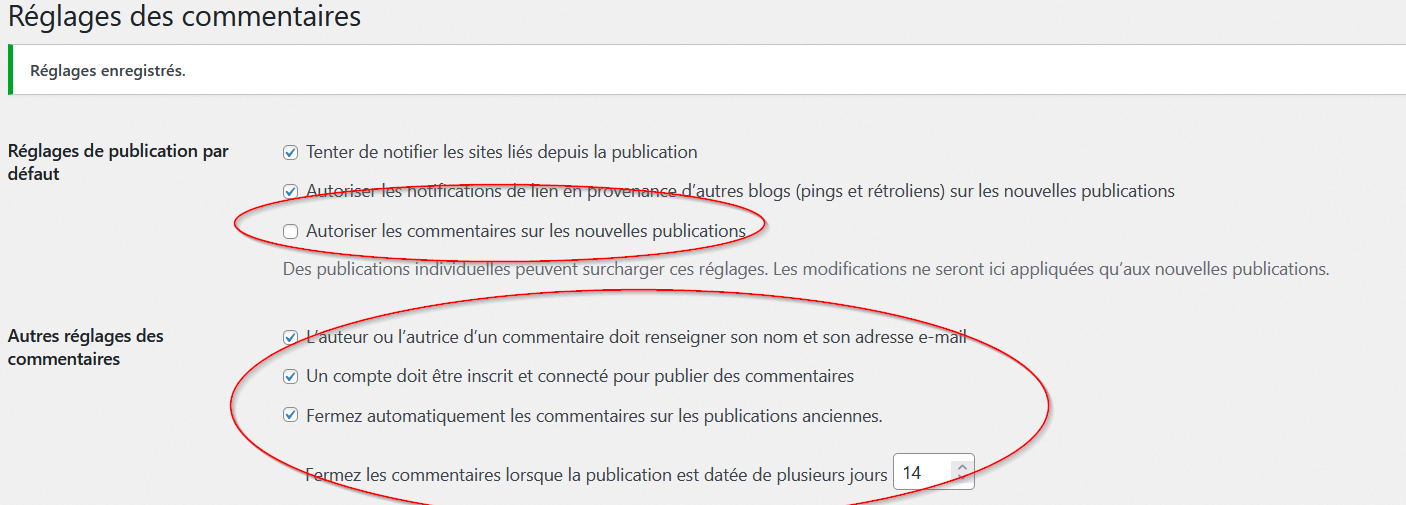Click the 'Réglages enregistrés.' notice text

[x=108, y=71]
